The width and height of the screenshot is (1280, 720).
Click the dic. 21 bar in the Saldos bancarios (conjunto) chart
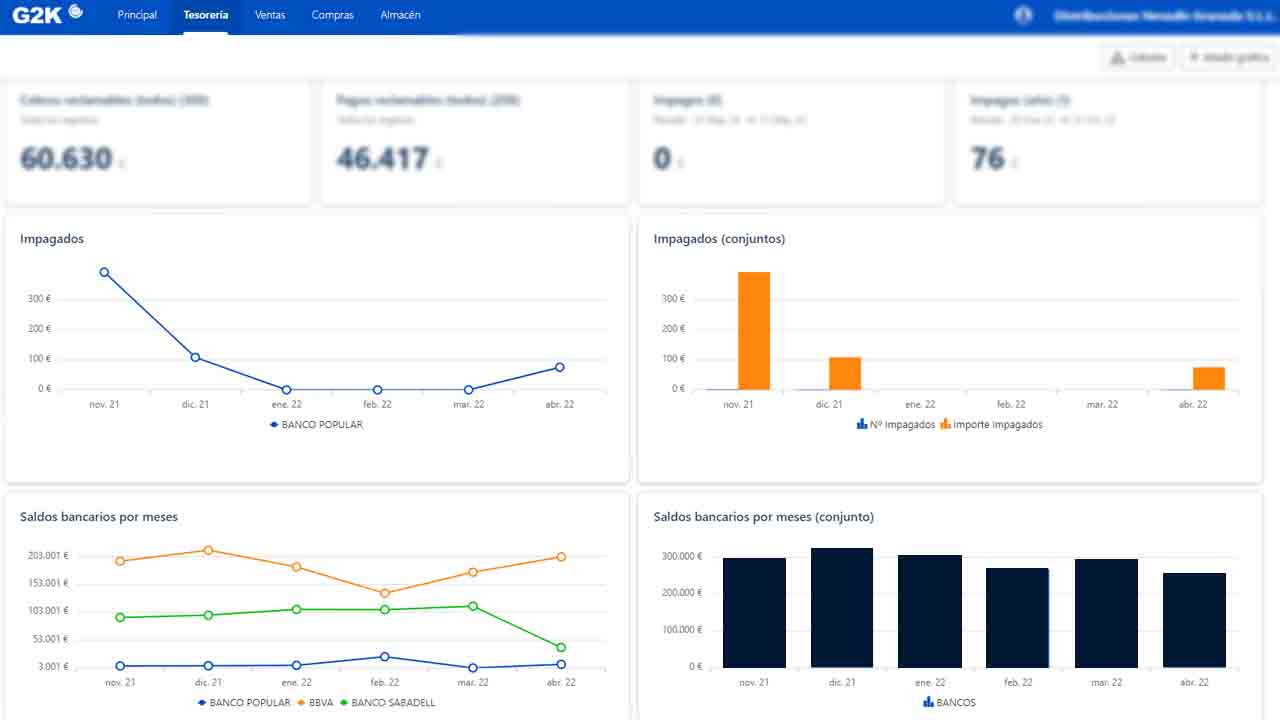842,608
